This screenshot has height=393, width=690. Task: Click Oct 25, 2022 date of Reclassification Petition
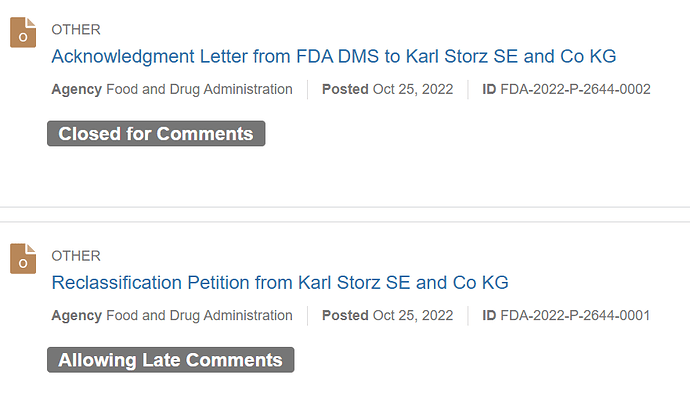413,316
